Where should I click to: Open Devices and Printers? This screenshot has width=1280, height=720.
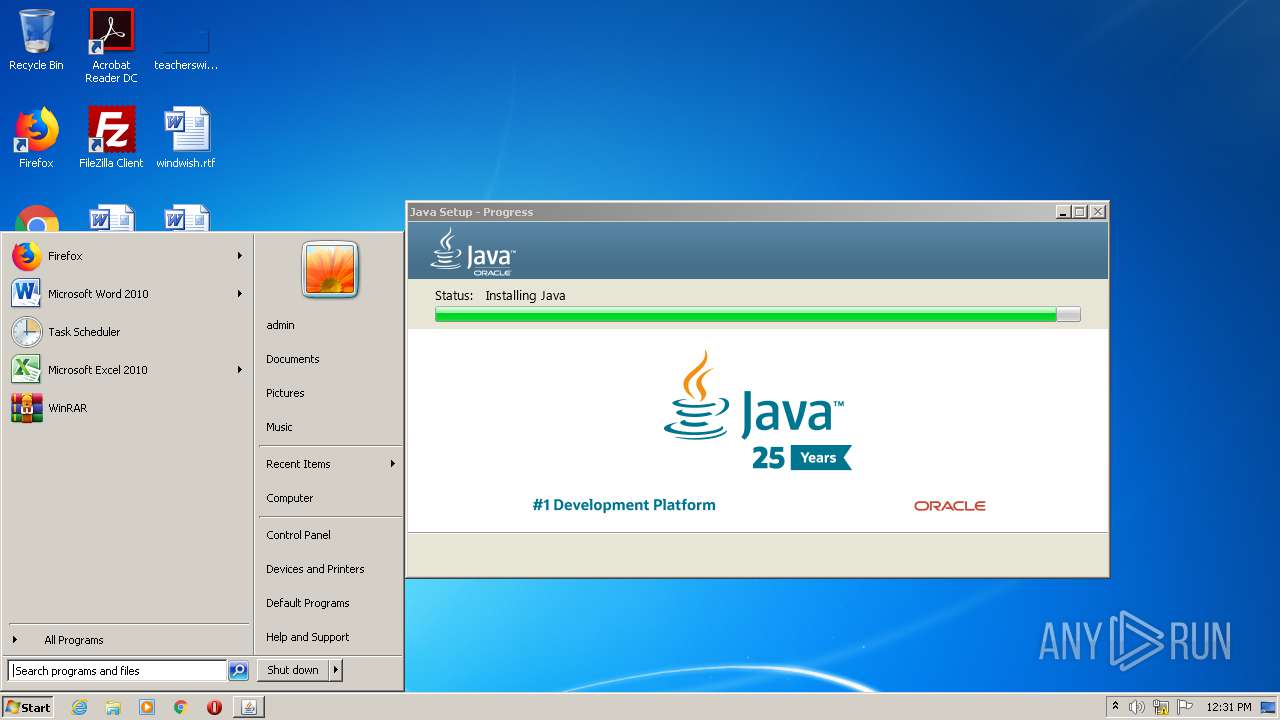315,569
